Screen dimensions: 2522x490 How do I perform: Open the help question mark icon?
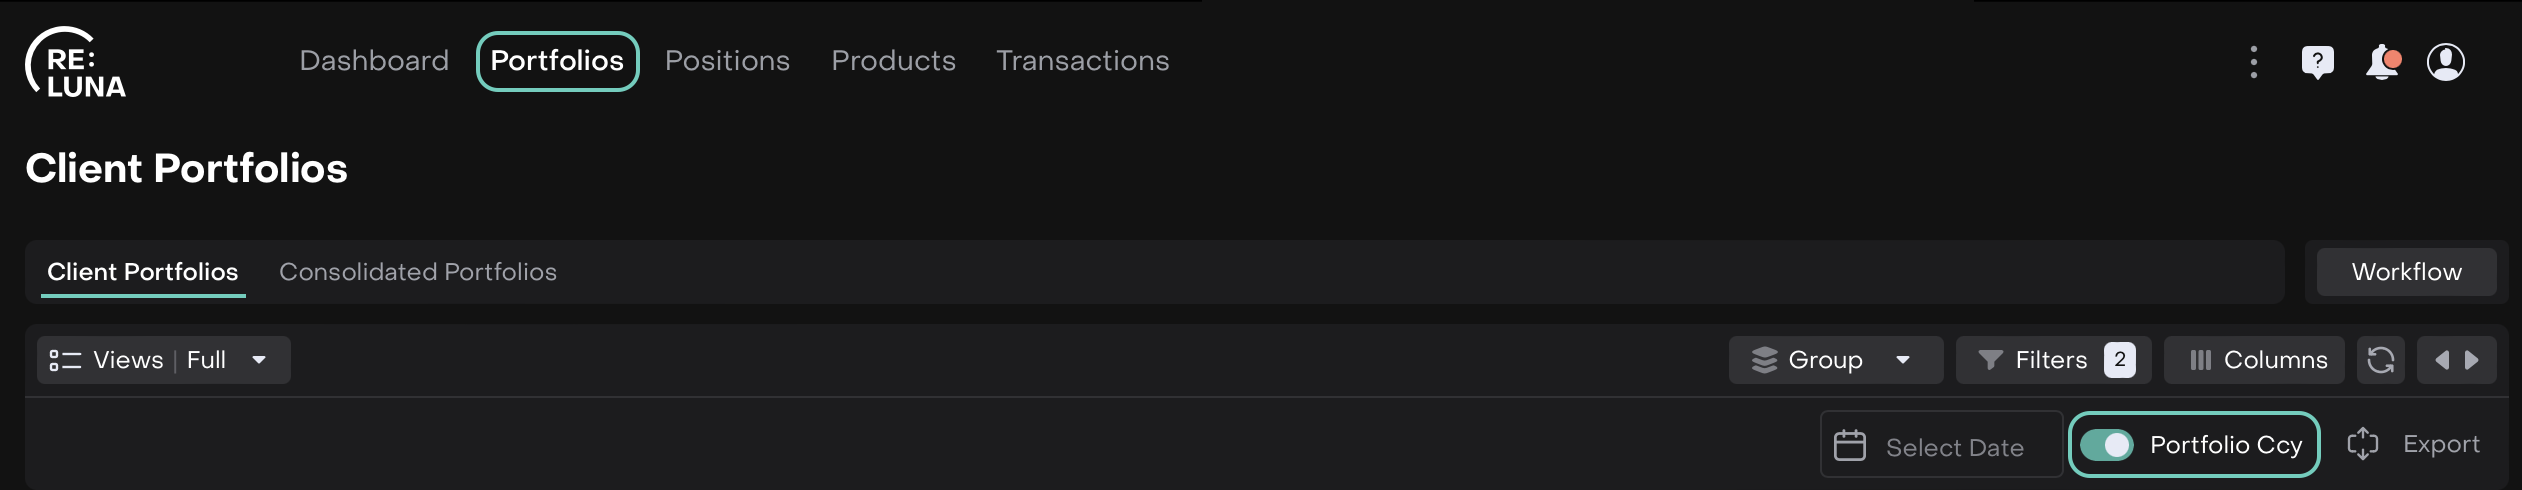pos(2317,62)
